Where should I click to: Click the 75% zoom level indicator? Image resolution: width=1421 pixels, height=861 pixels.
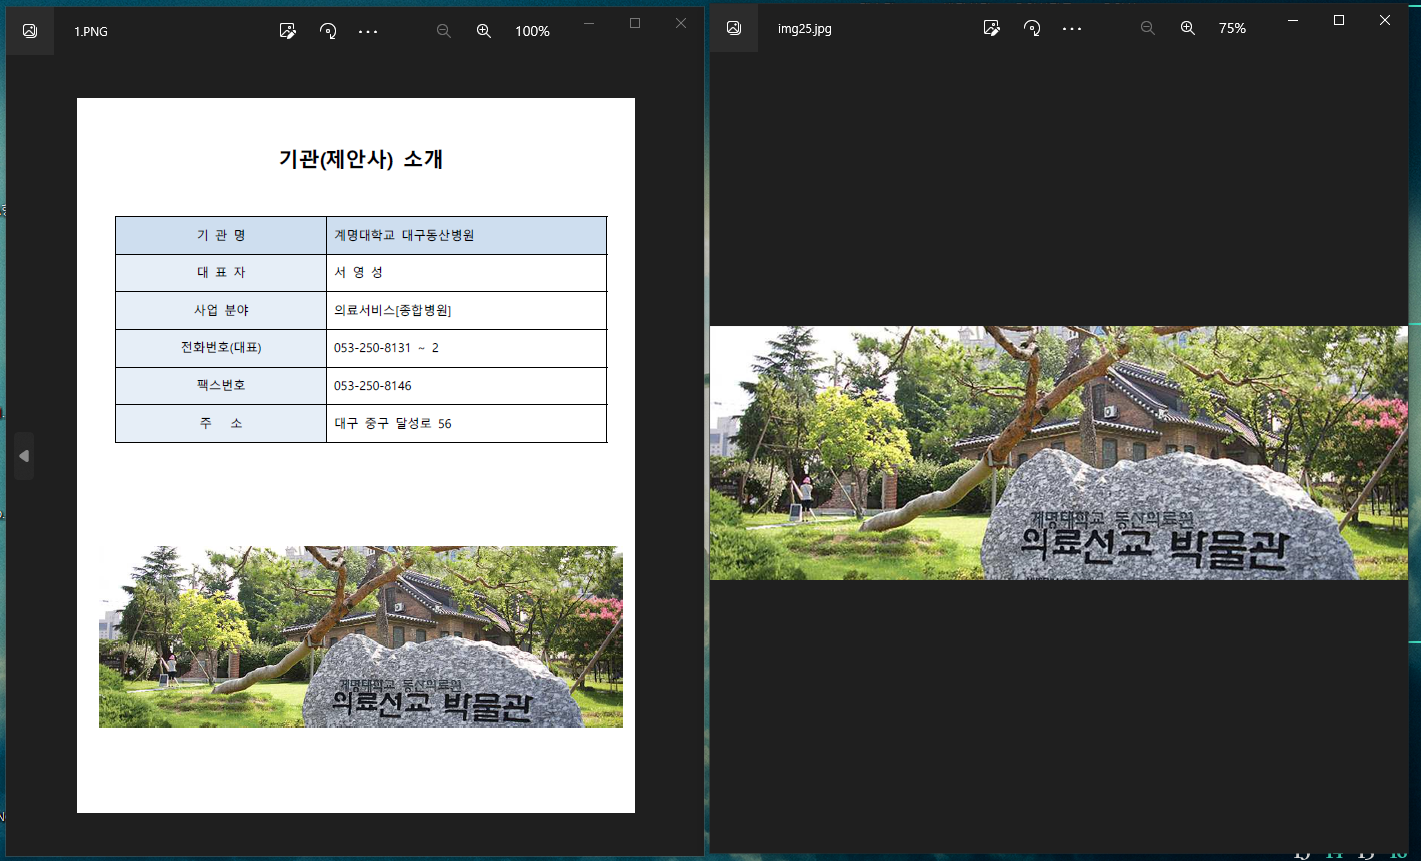[x=1232, y=28]
